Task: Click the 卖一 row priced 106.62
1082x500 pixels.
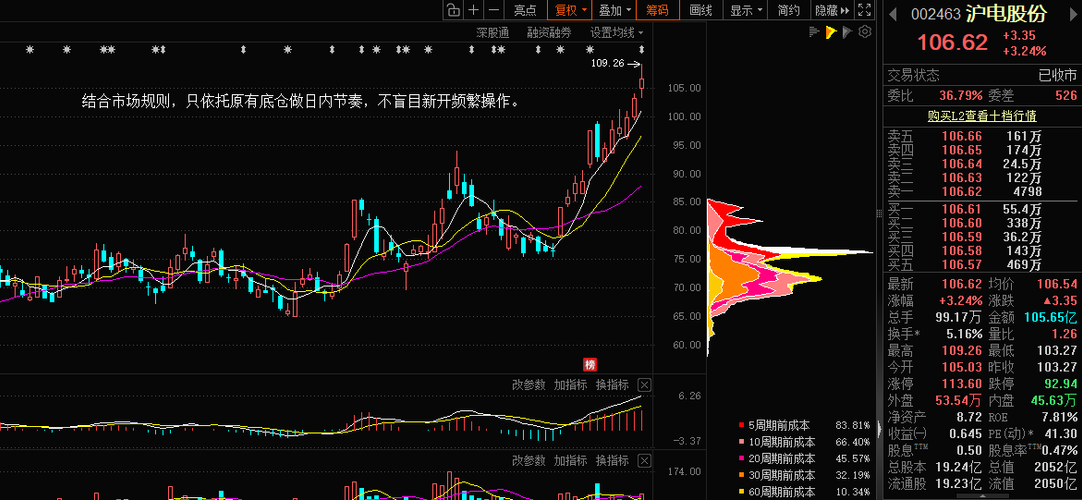Action: pos(982,192)
